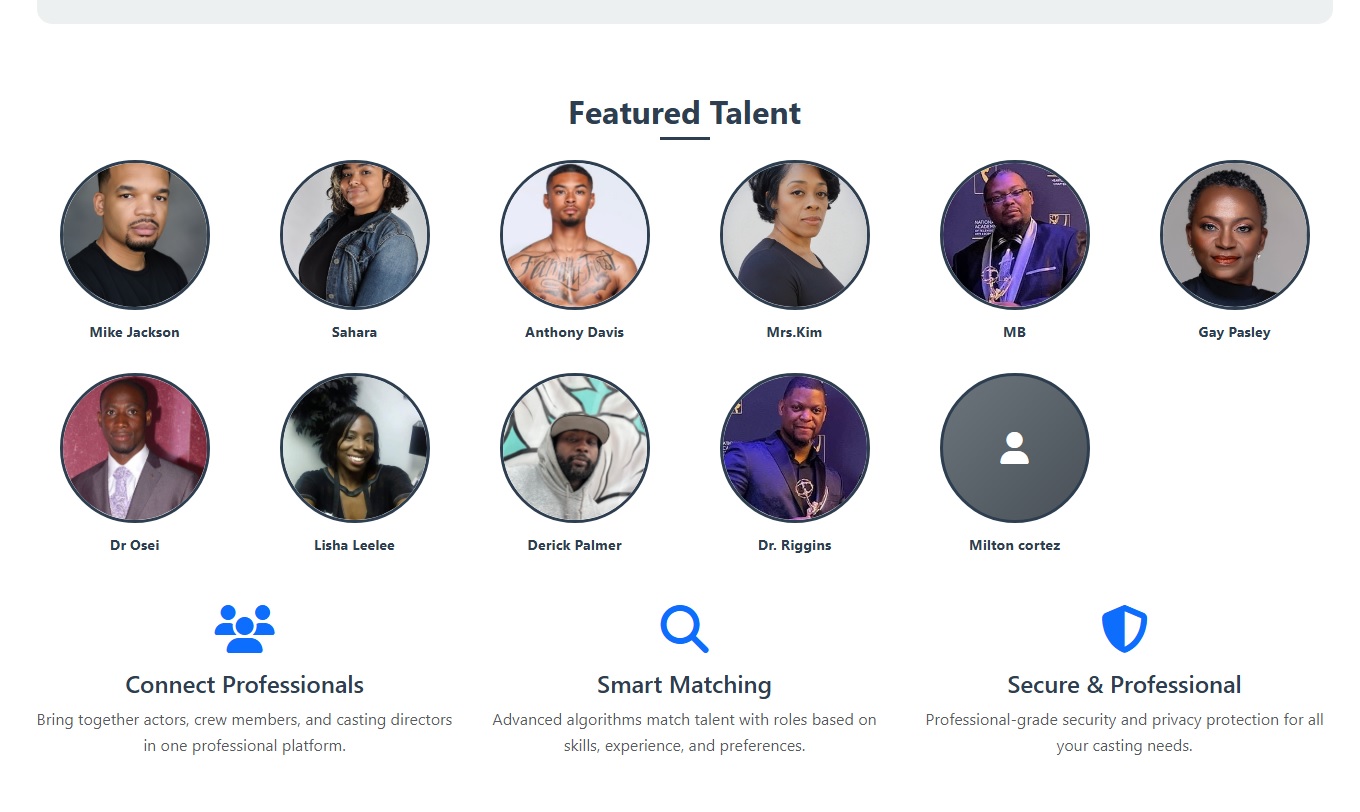Image resolution: width=1360 pixels, height=812 pixels.
Task: Open the Mrs.Kim profile photo
Action: (x=795, y=235)
